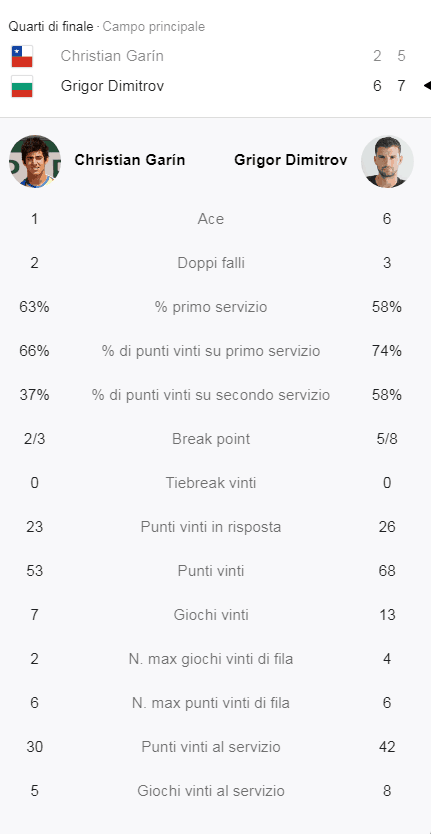Select the Tiebreak vinti row label
431x834 pixels.
[211, 483]
